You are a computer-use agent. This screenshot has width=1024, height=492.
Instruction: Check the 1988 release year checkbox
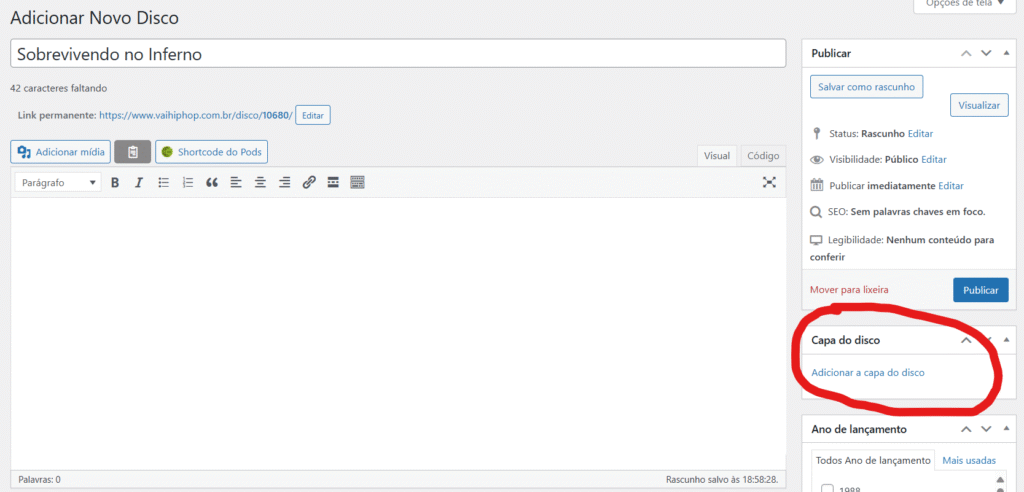pos(828,488)
